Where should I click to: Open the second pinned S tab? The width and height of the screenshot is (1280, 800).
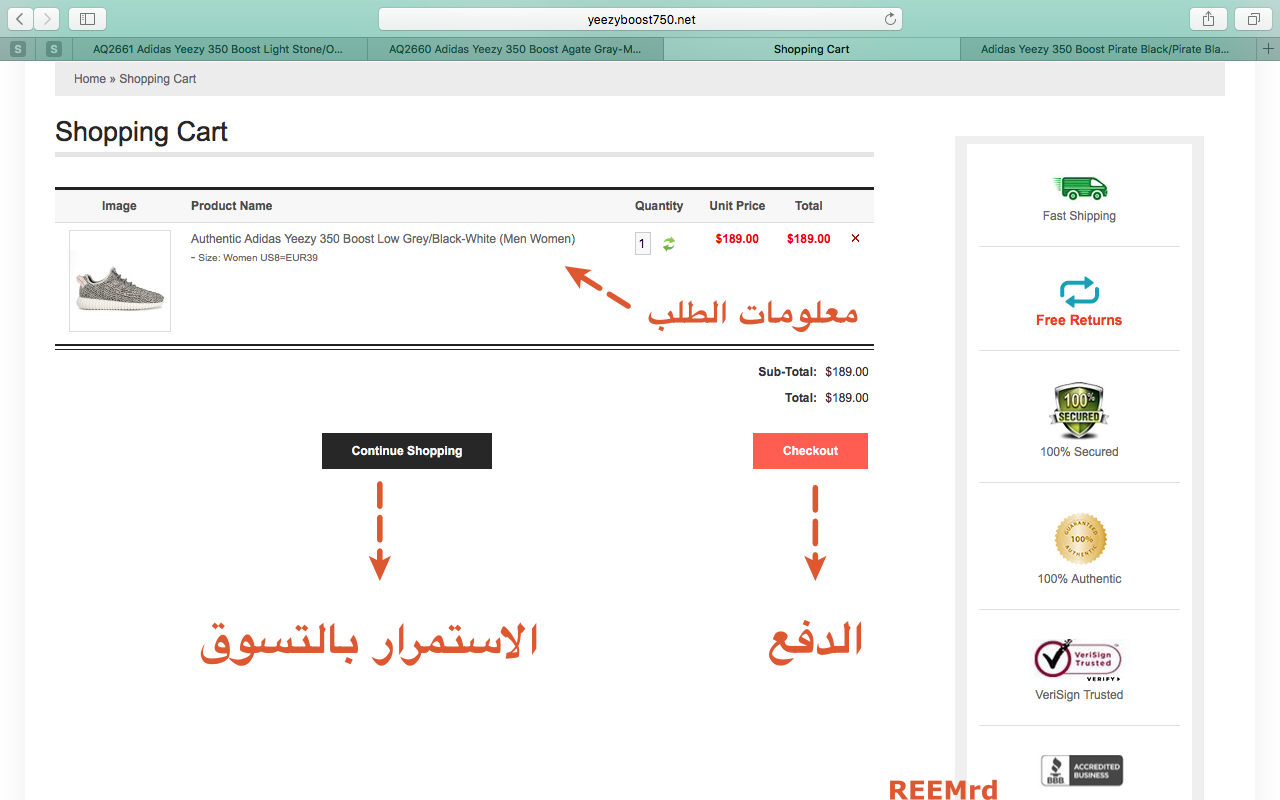(54, 49)
